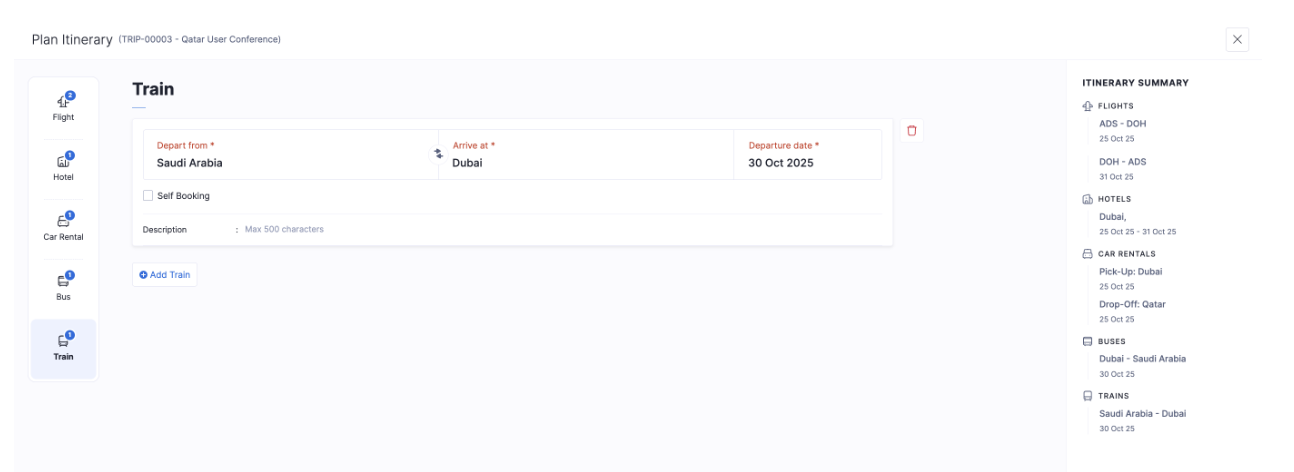Swap the depart and arrive locations

[438, 154]
